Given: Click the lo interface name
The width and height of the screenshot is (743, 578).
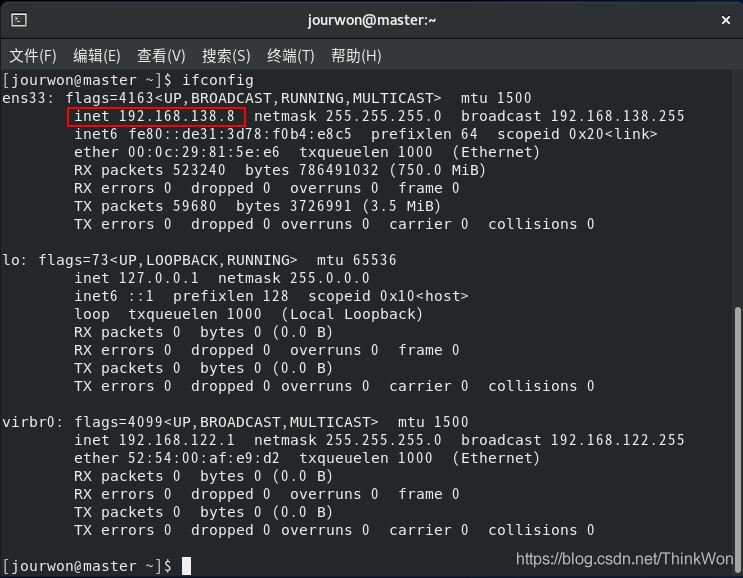Looking at the screenshot, I should coord(14,260).
